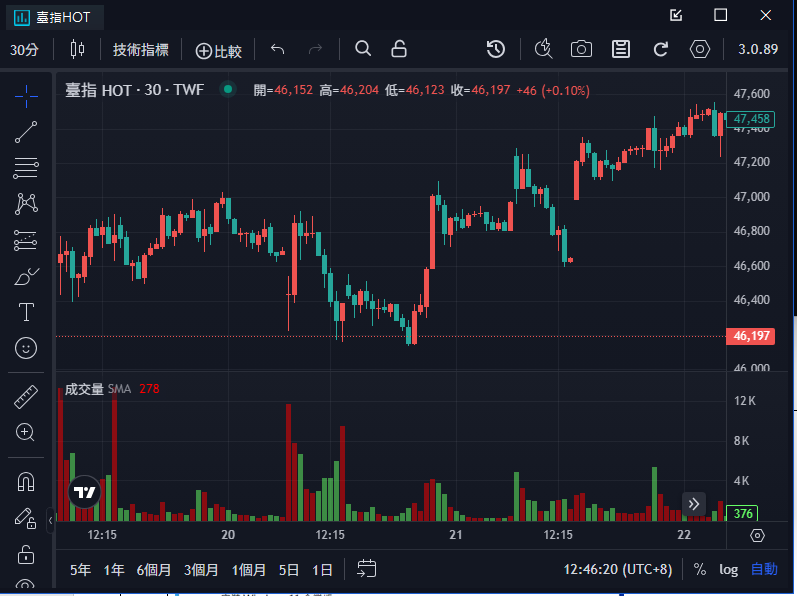
Task: Toggle the top toolbar unlock padlock
Action: (399, 49)
